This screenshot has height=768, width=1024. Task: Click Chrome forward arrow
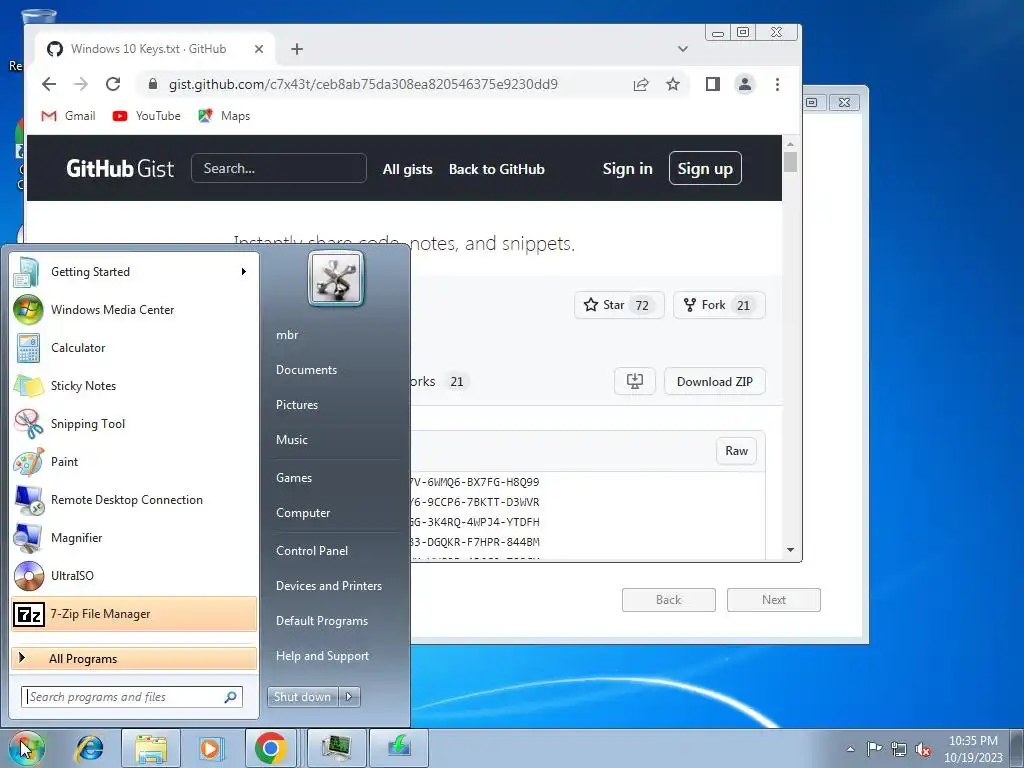81,84
